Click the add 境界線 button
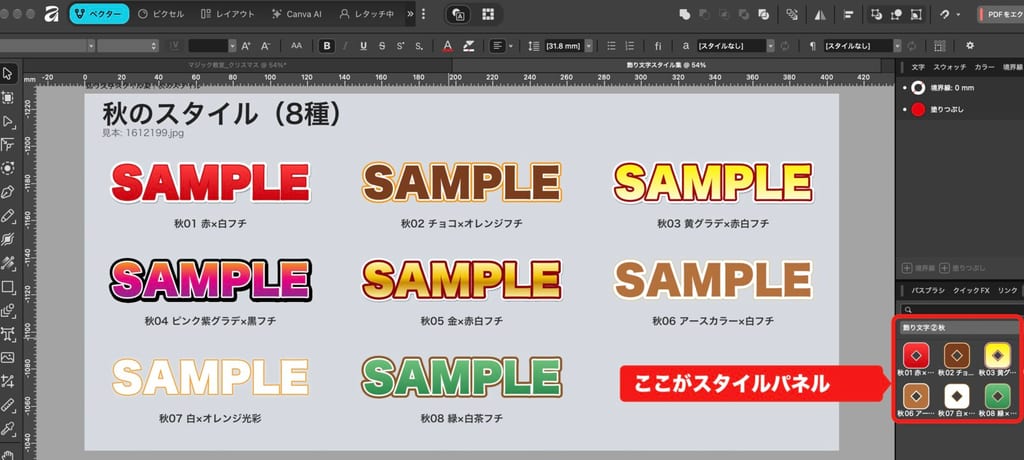Image resolution: width=1024 pixels, height=460 pixels. click(x=919, y=268)
